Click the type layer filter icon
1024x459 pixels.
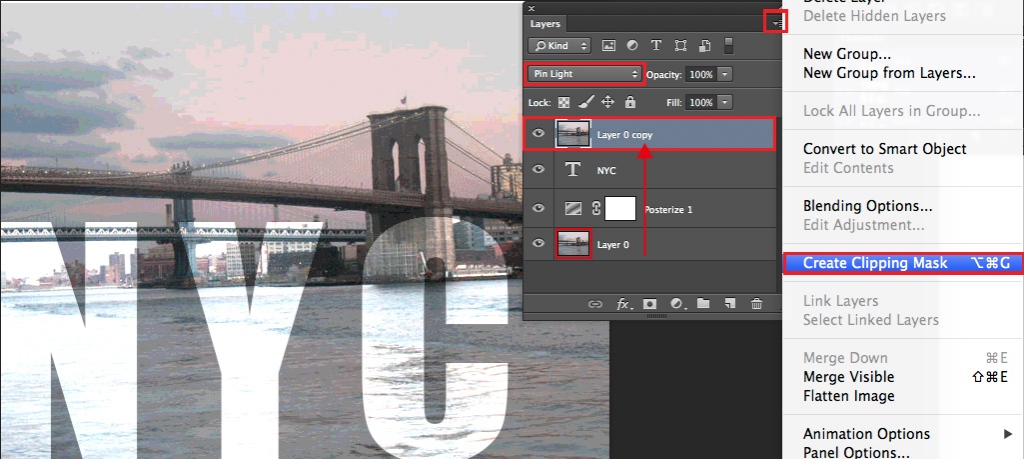[656, 46]
